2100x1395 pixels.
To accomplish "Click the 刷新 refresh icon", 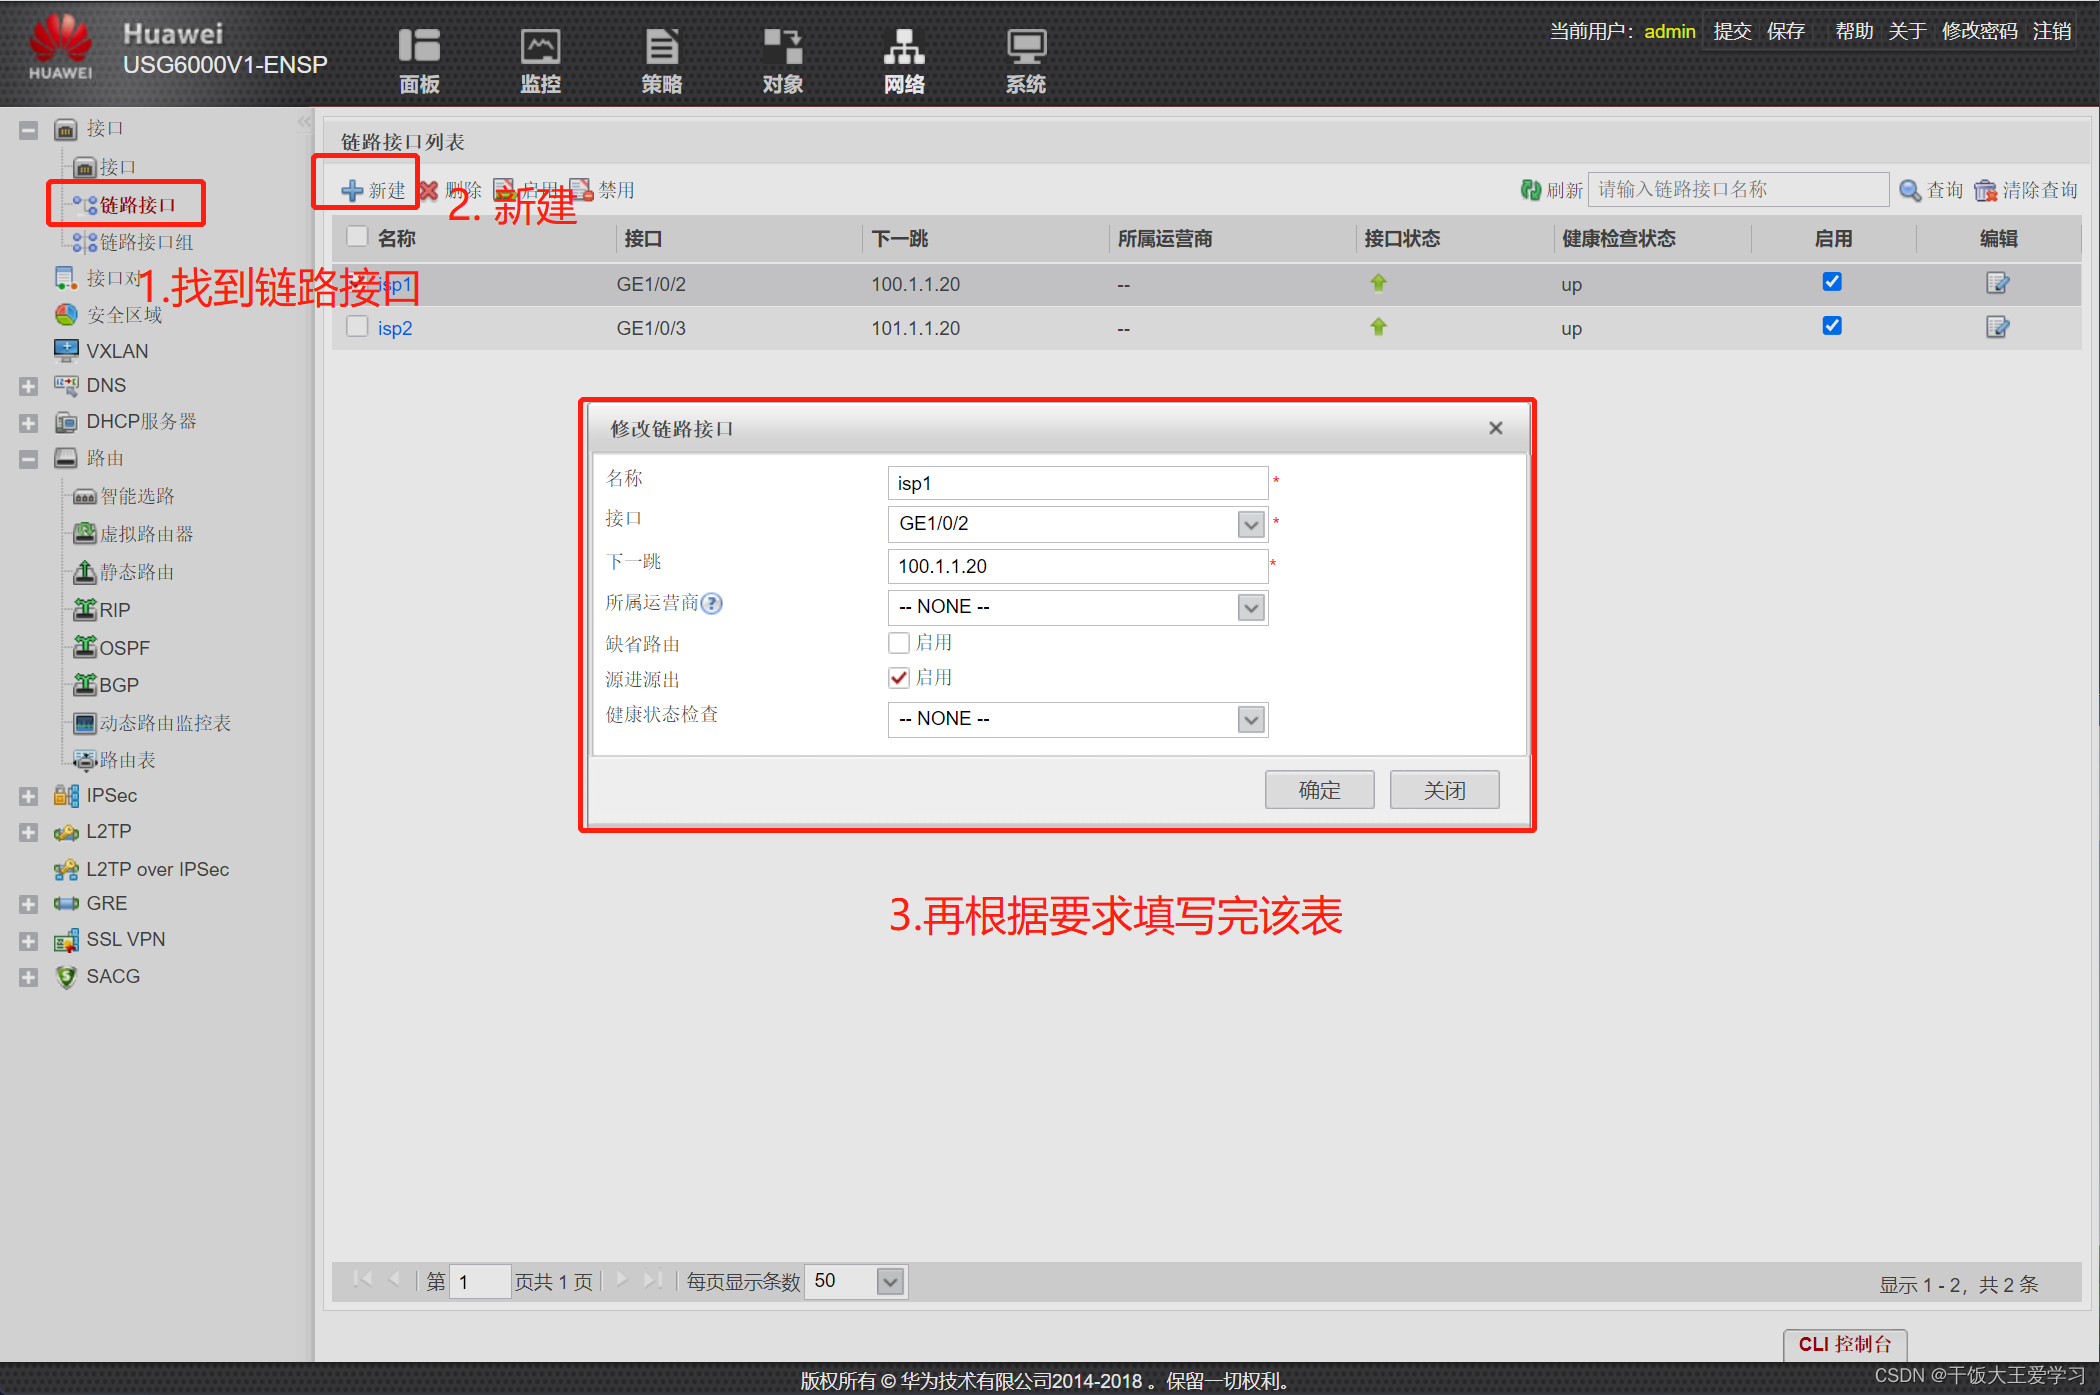I will point(1531,190).
